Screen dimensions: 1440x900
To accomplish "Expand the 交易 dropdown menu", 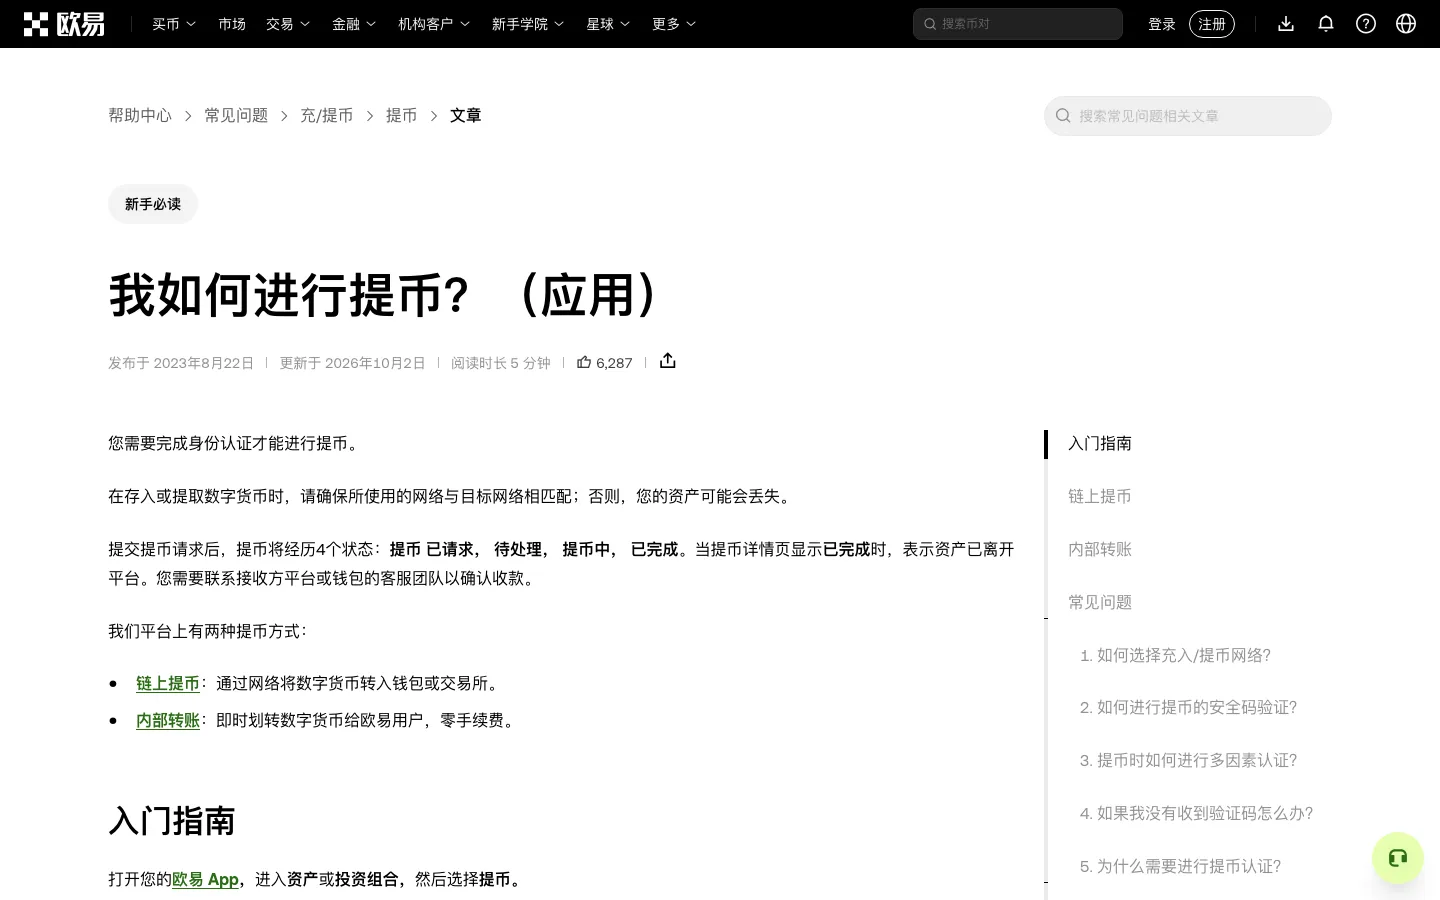I will tap(288, 24).
